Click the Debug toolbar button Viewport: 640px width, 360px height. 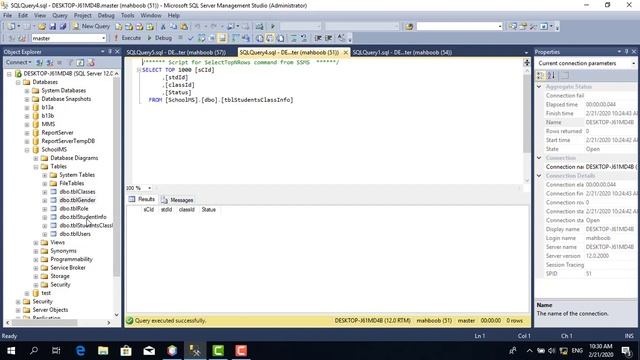click(160, 38)
